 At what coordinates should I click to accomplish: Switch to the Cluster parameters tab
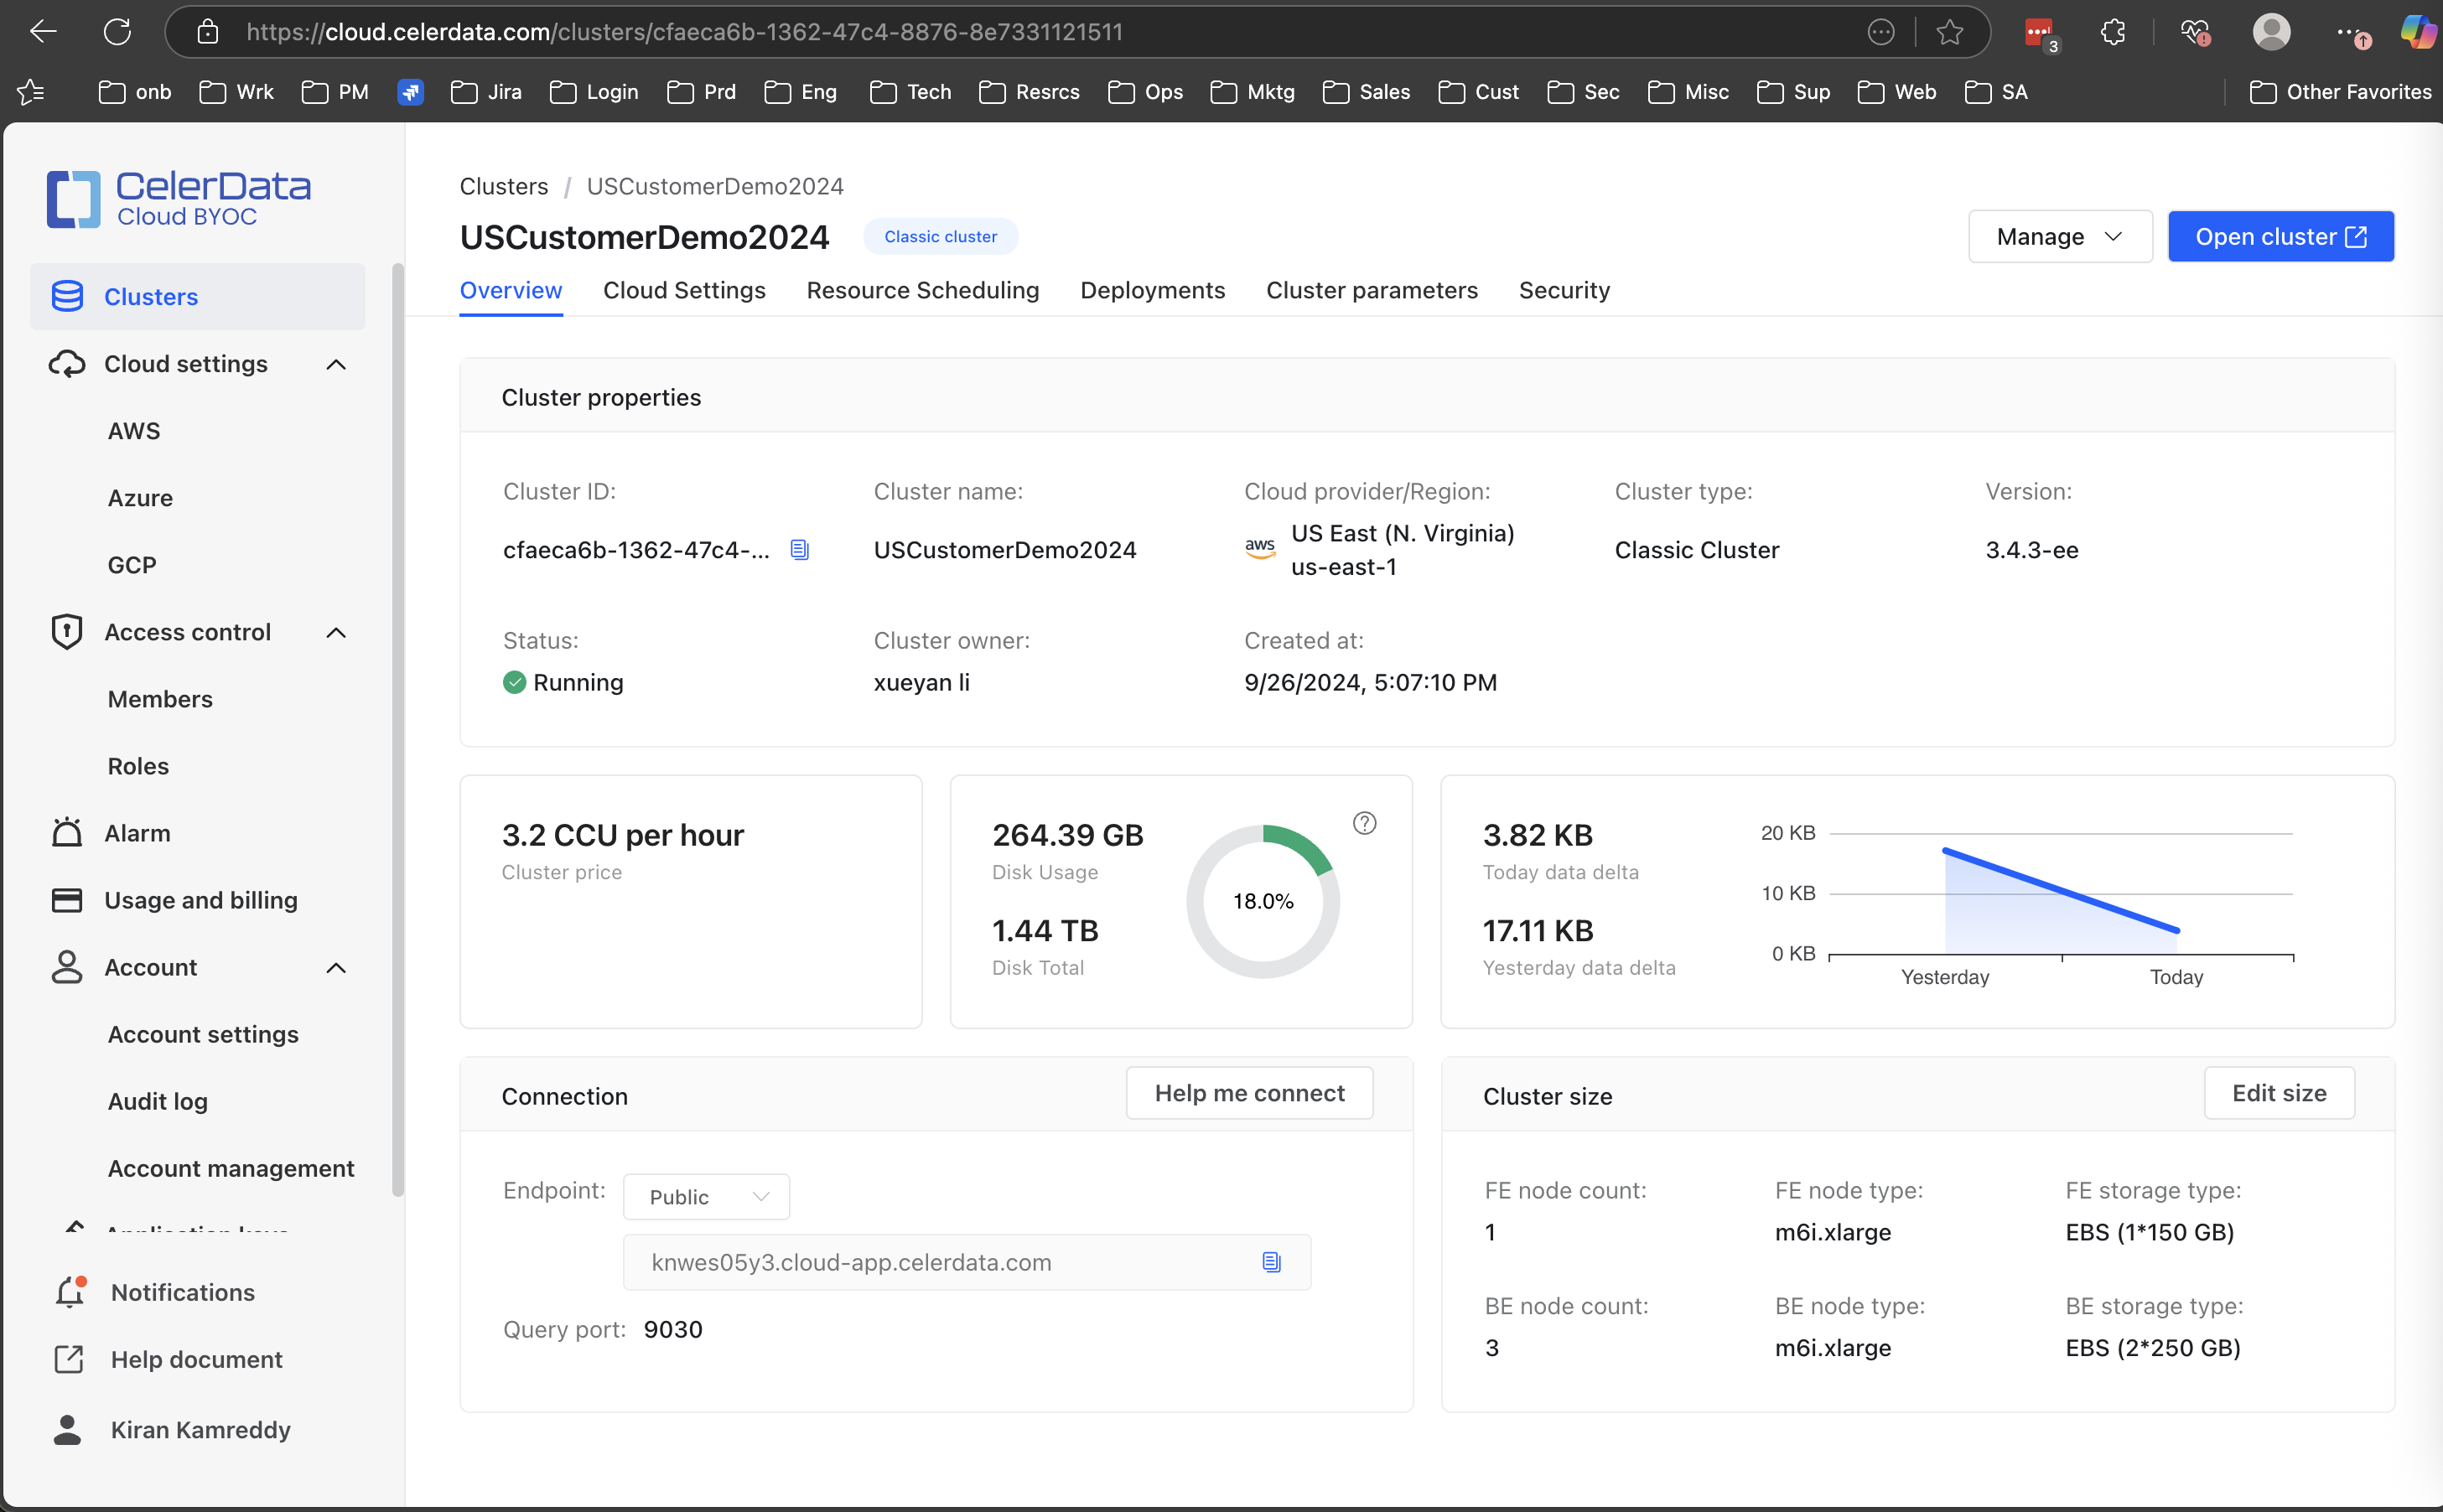[1371, 290]
